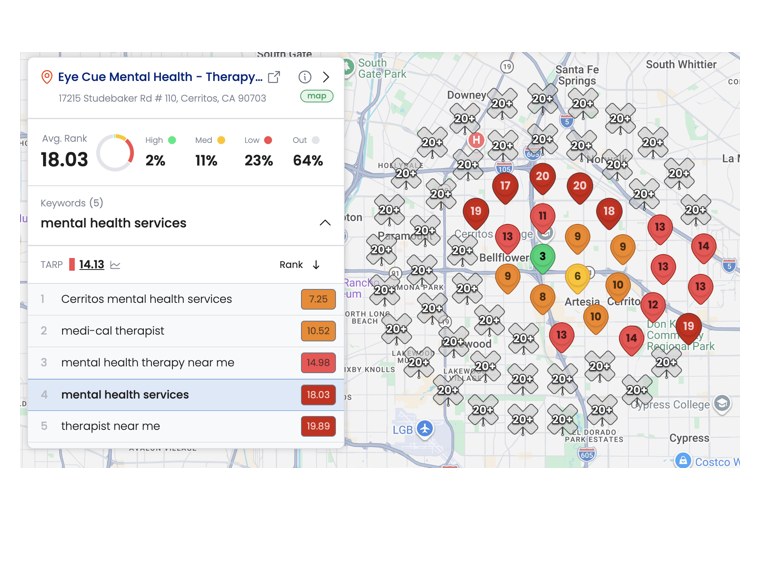760x580 pixels.
Task: Click the yellow map pin ranked 6
Action: click(x=577, y=278)
